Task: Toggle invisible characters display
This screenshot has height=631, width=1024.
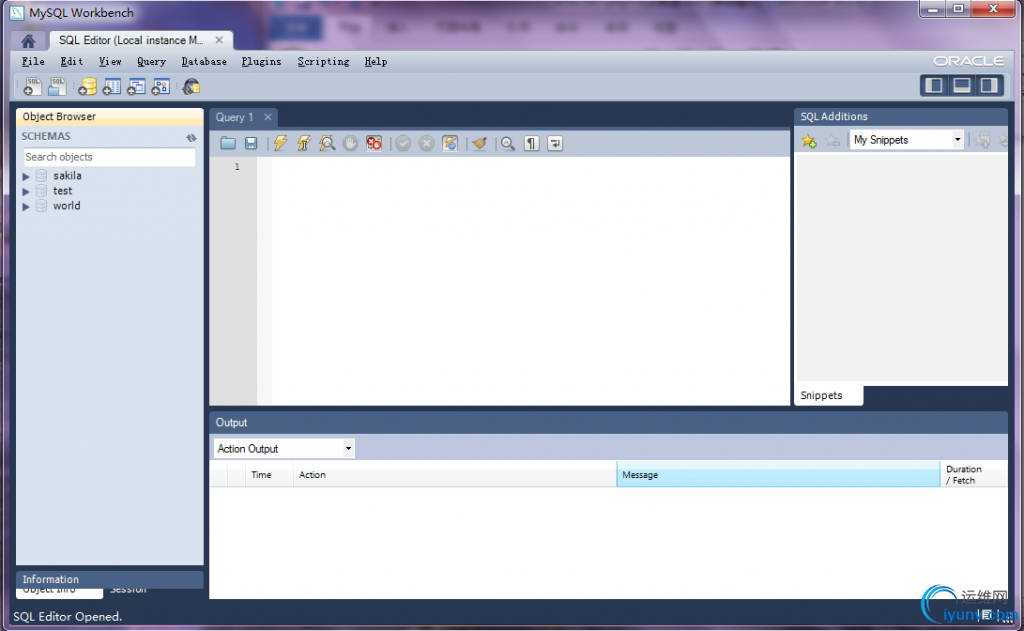Action: 532,143
